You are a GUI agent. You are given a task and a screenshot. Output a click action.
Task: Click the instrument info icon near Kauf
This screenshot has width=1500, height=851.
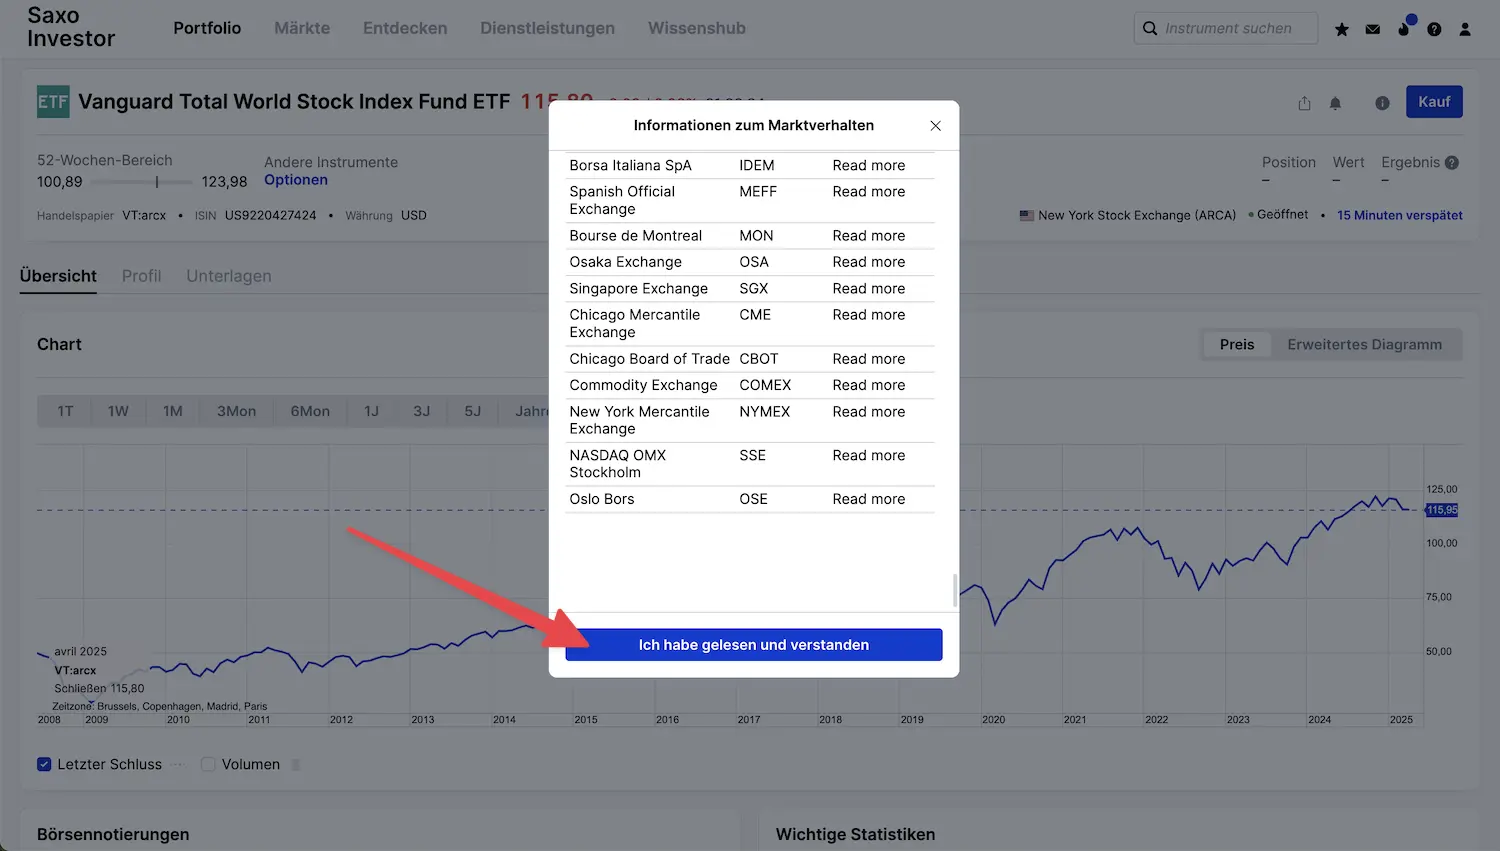tap(1382, 103)
